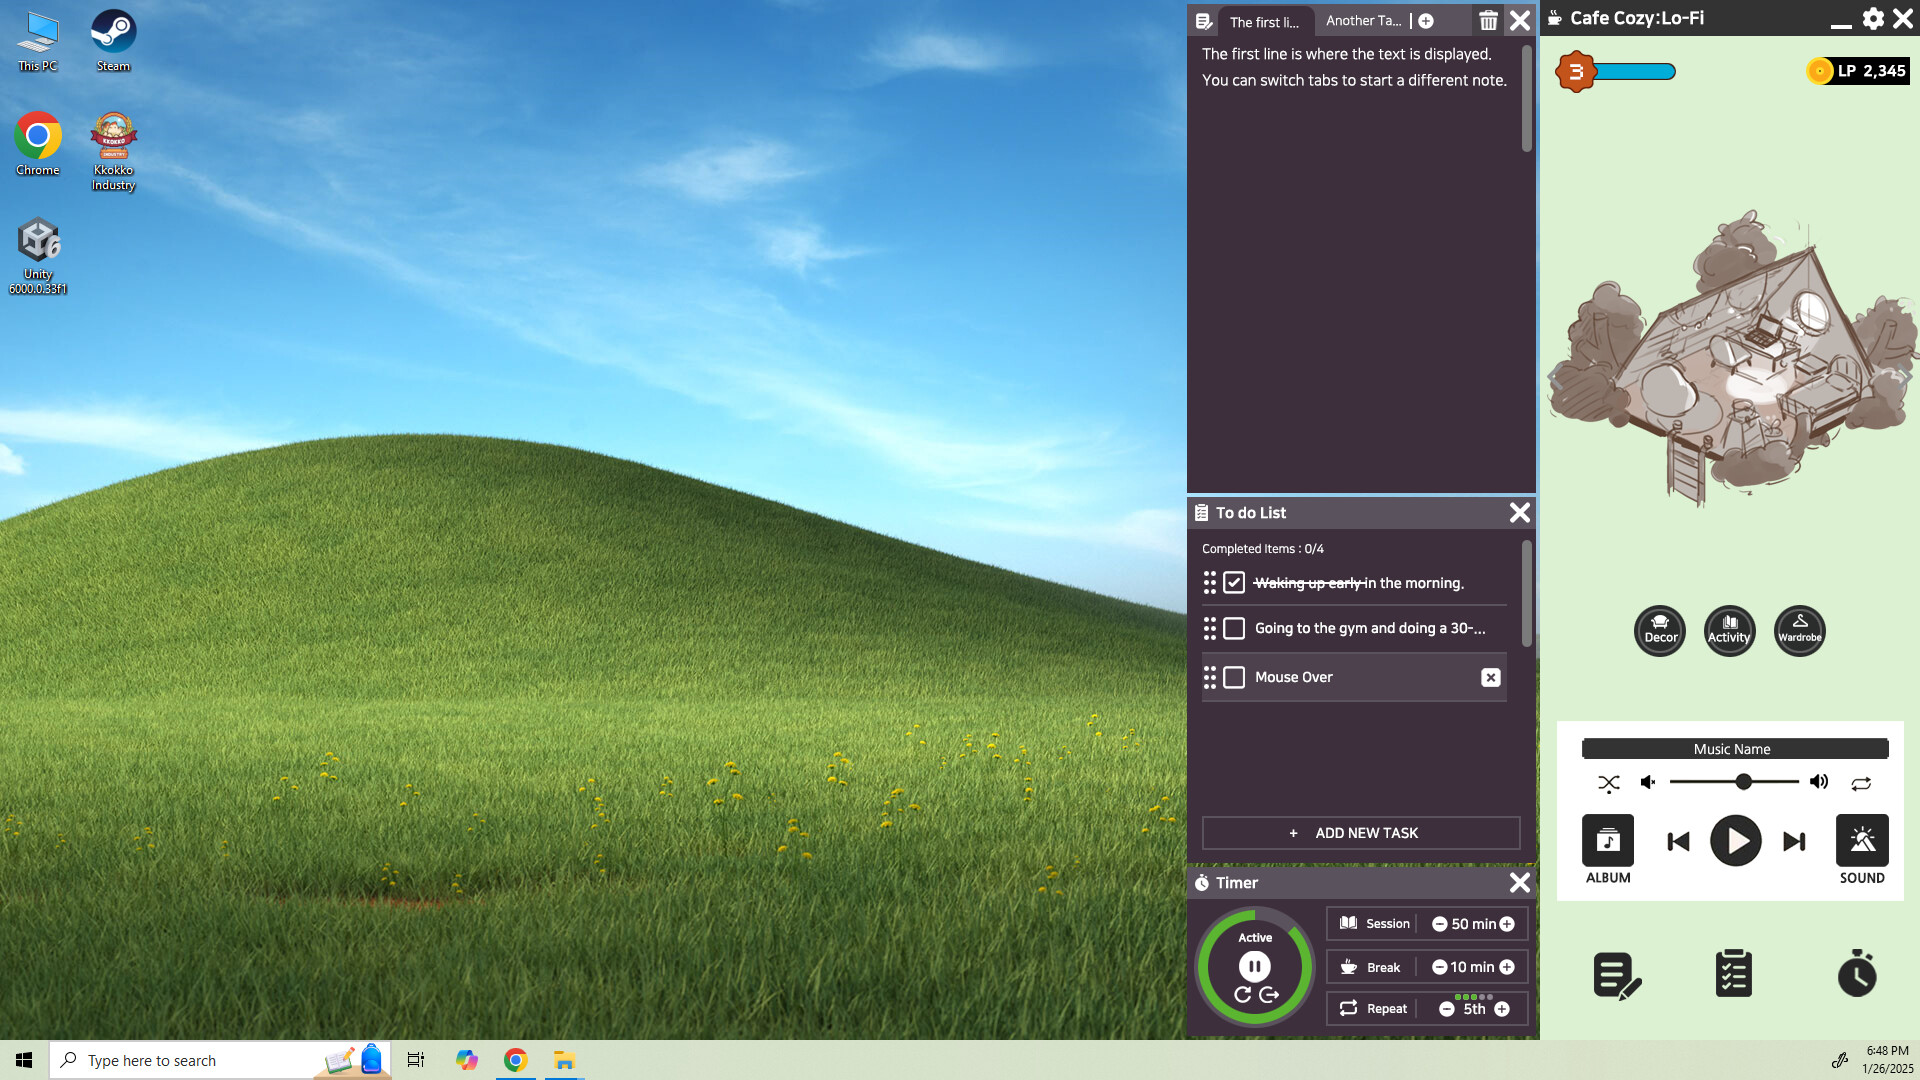1920x1080 pixels.
Task: Play the music track
Action: [1736, 841]
